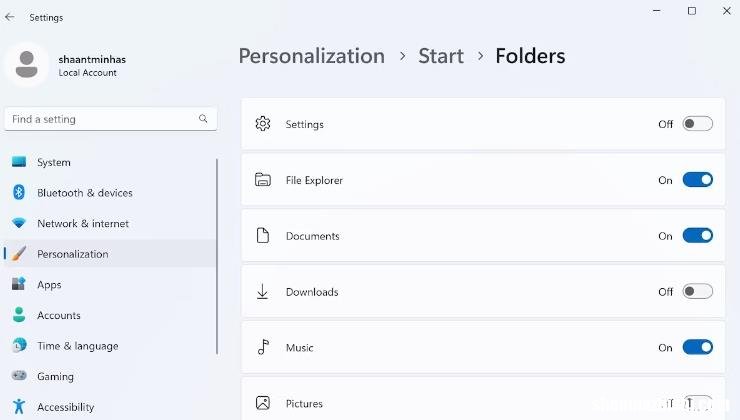Image resolution: width=740 pixels, height=420 pixels.
Task: Open Time & language category
Action: click(x=110, y=345)
